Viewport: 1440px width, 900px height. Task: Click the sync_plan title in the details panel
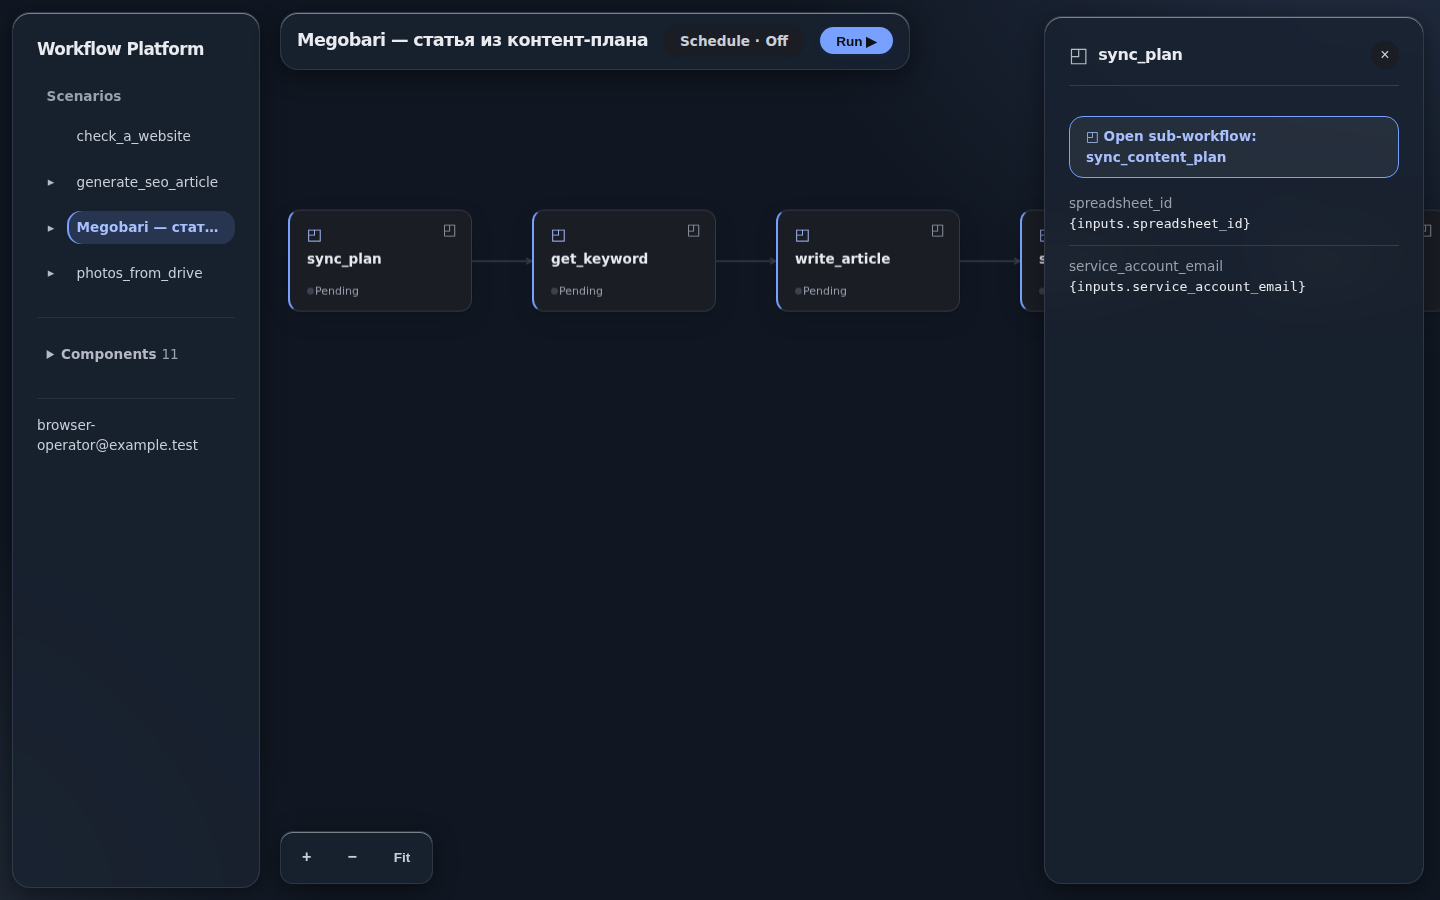click(1140, 55)
